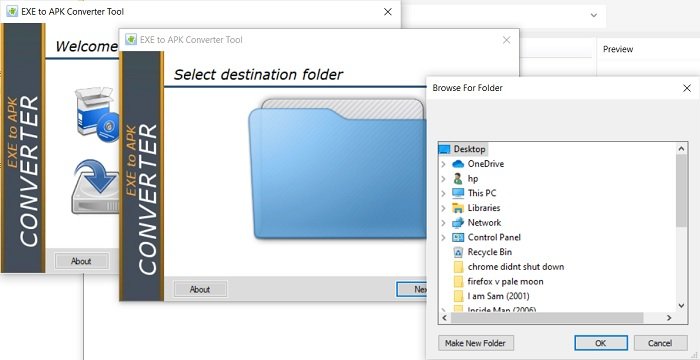The height and width of the screenshot is (360, 700).
Task: Click the Make New Folder button
Action: click(x=476, y=343)
